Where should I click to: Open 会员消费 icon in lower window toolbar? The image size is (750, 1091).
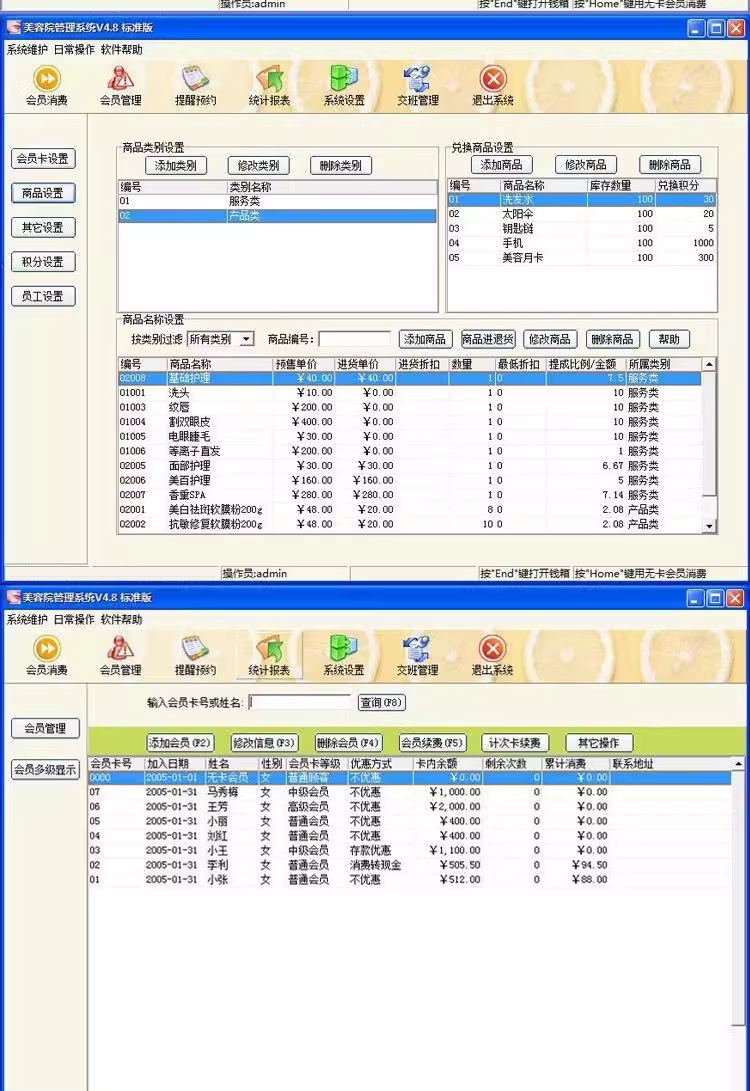(x=47, y=655)
